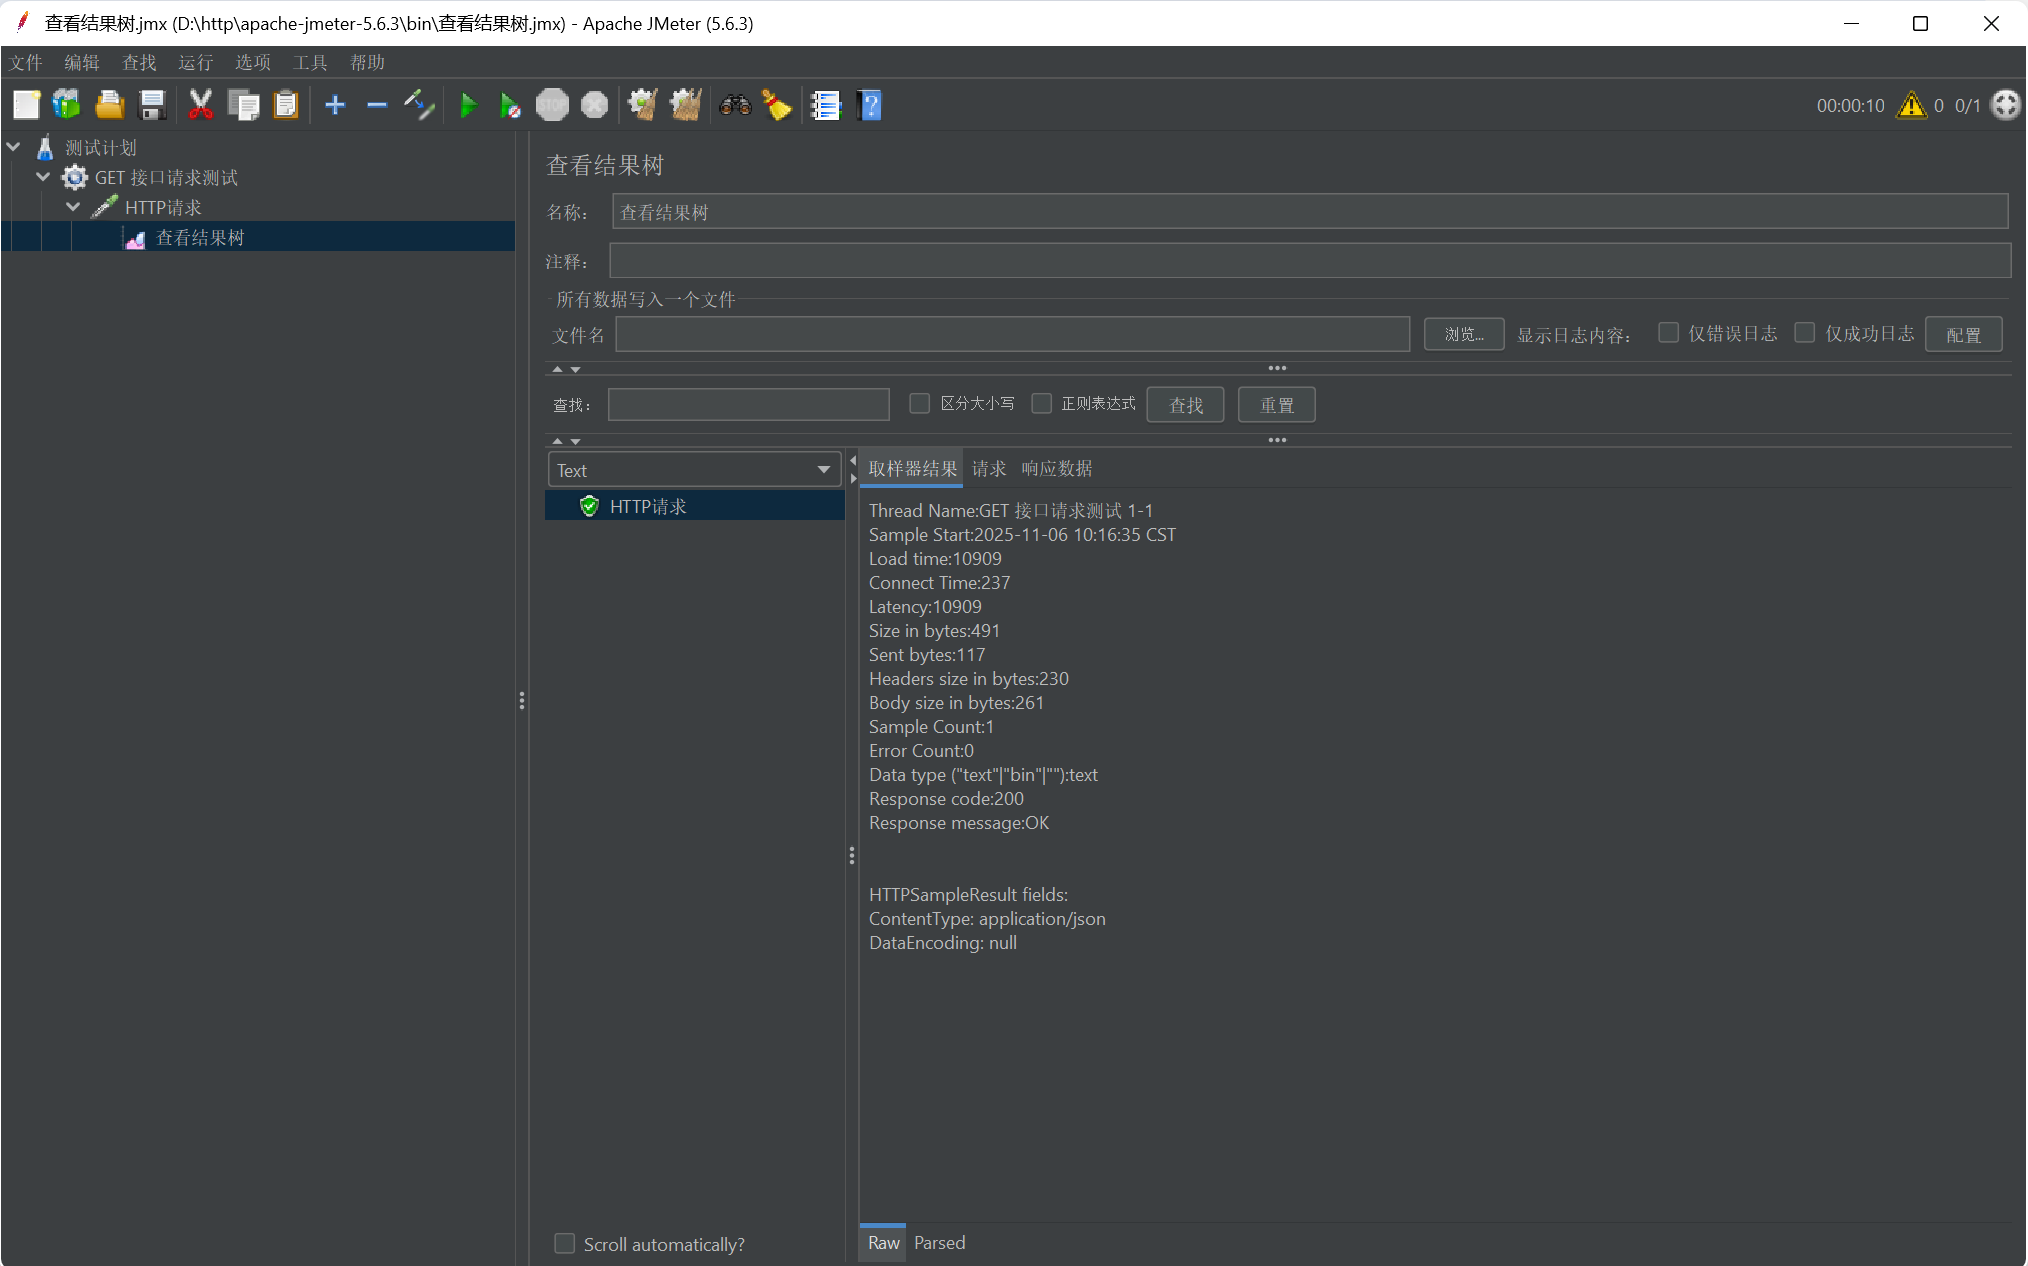The height and width of the screenshot is (1266, 2028).
Task: Open the Function Helper list icon
Action: pyautogui.click(x=826, y=105)
